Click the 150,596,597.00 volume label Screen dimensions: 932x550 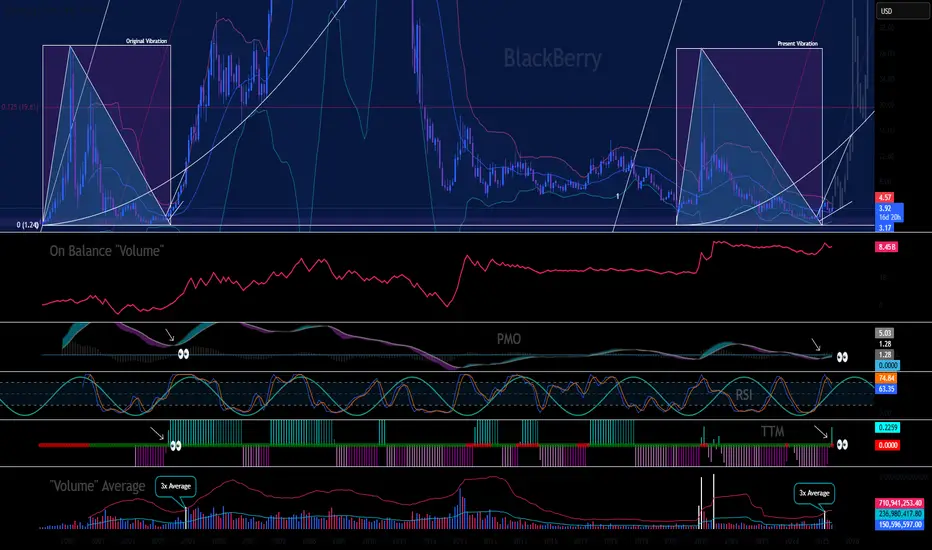coord(900,524)
